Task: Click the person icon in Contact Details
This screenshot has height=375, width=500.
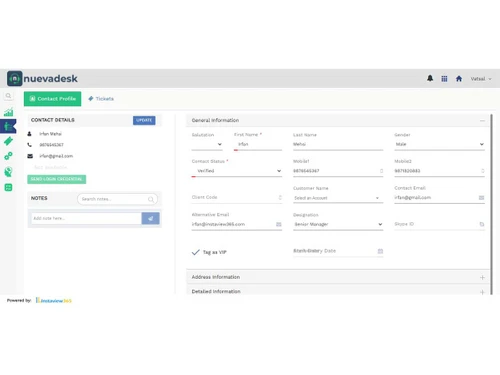Action: pyautogui.click(x=29, y=134)
